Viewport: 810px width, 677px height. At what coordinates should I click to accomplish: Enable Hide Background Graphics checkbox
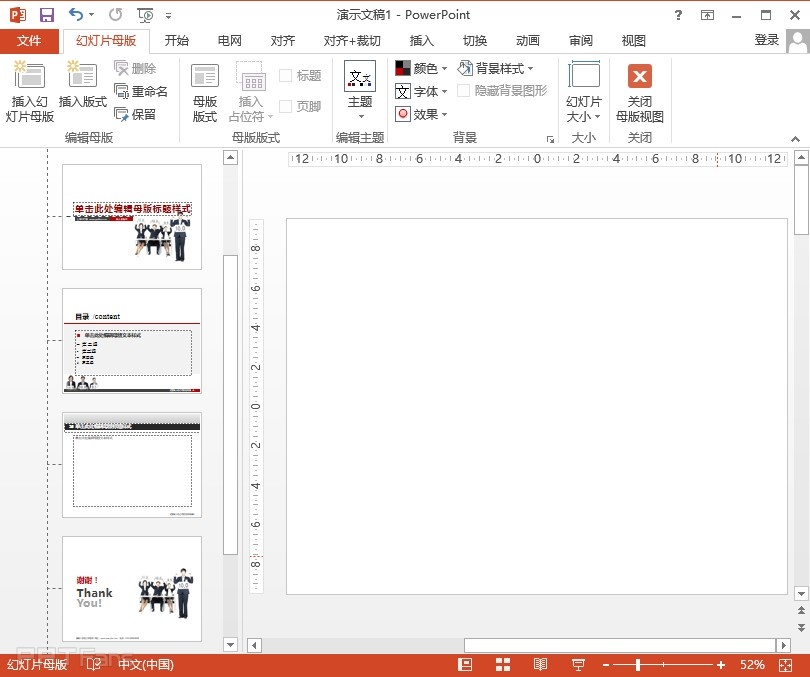click(x=464, y=91)
